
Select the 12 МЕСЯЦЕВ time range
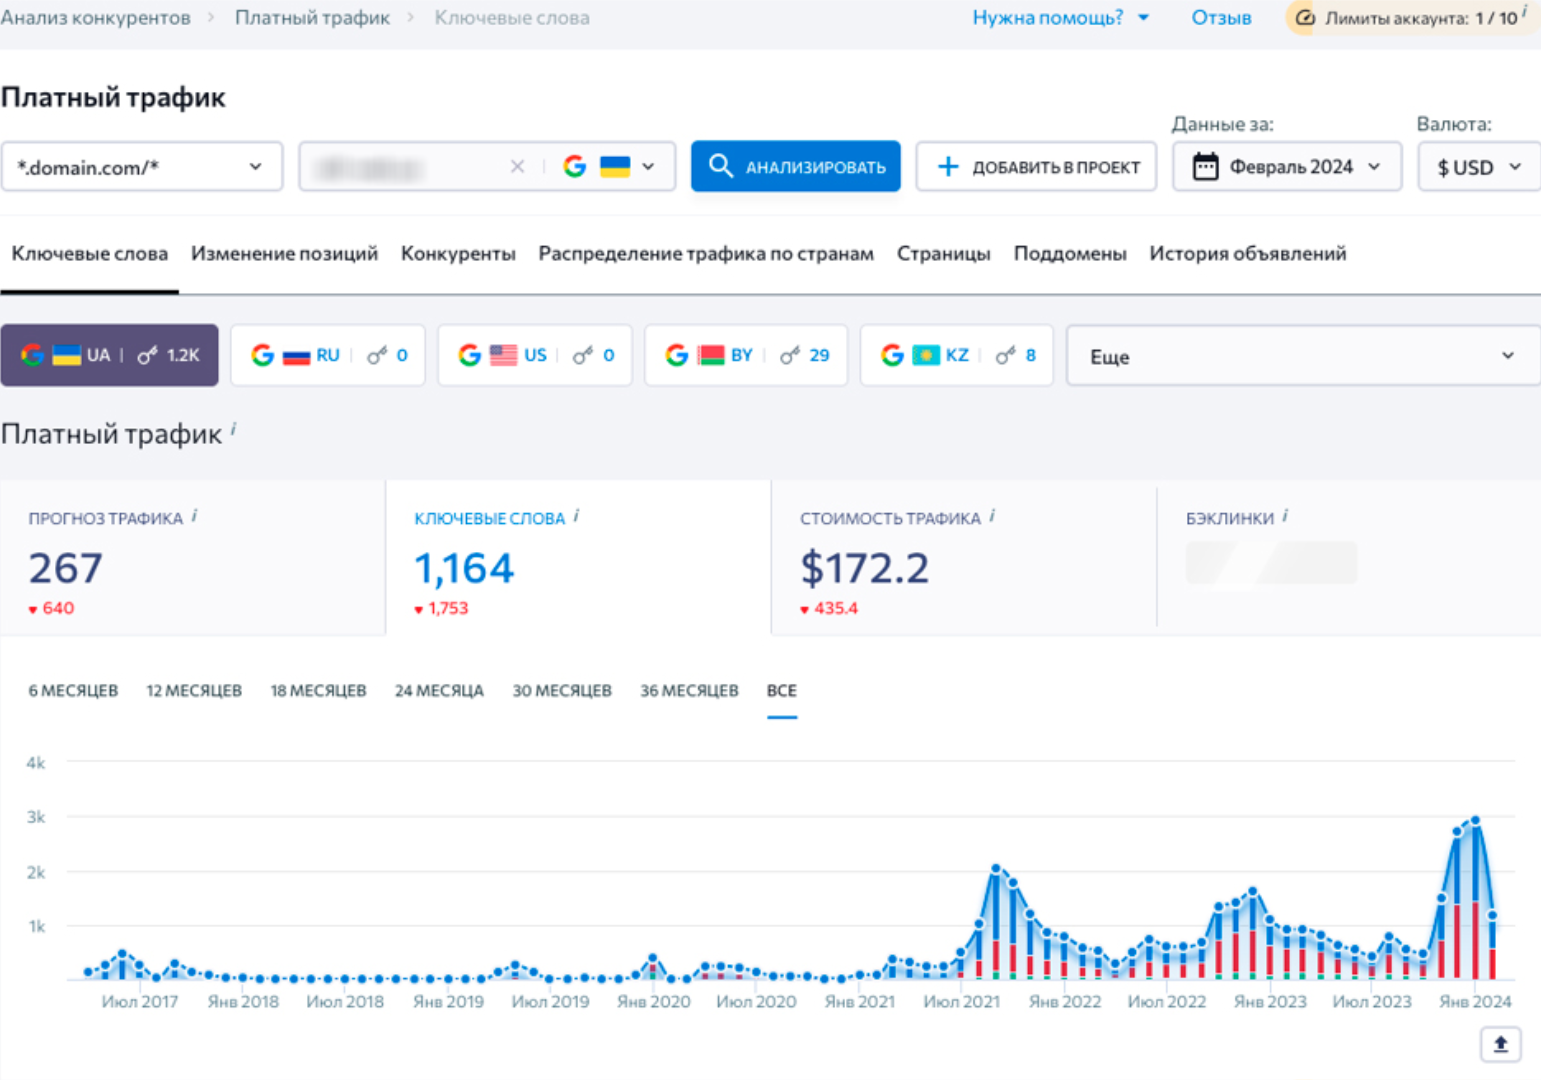click(194, 690)
